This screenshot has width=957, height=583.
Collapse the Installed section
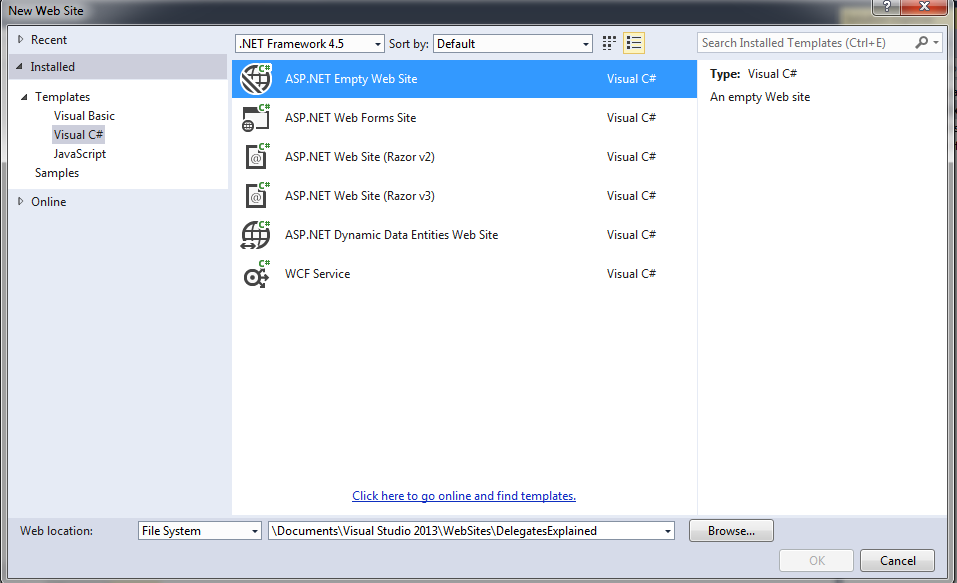19,67
